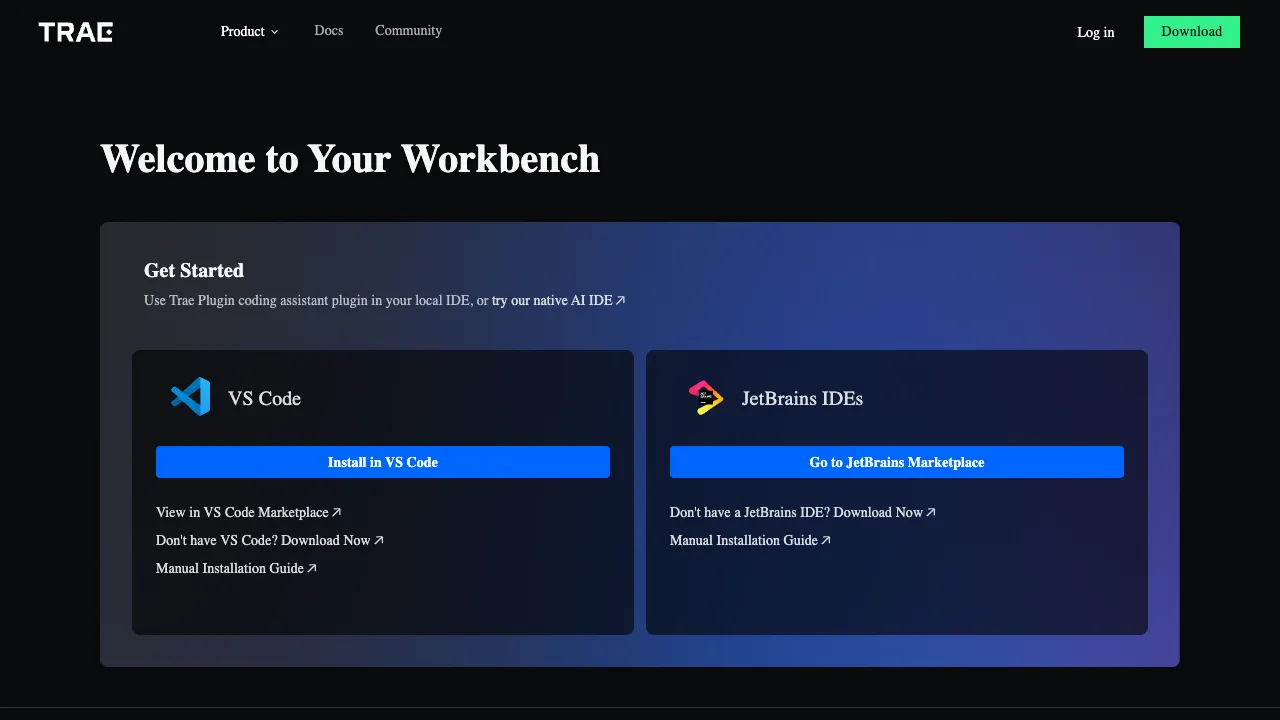The width and height of the screenshot is (1280, 720).
Task: Click the JetBrains IDEs card title text
Action: pos(802,398)
